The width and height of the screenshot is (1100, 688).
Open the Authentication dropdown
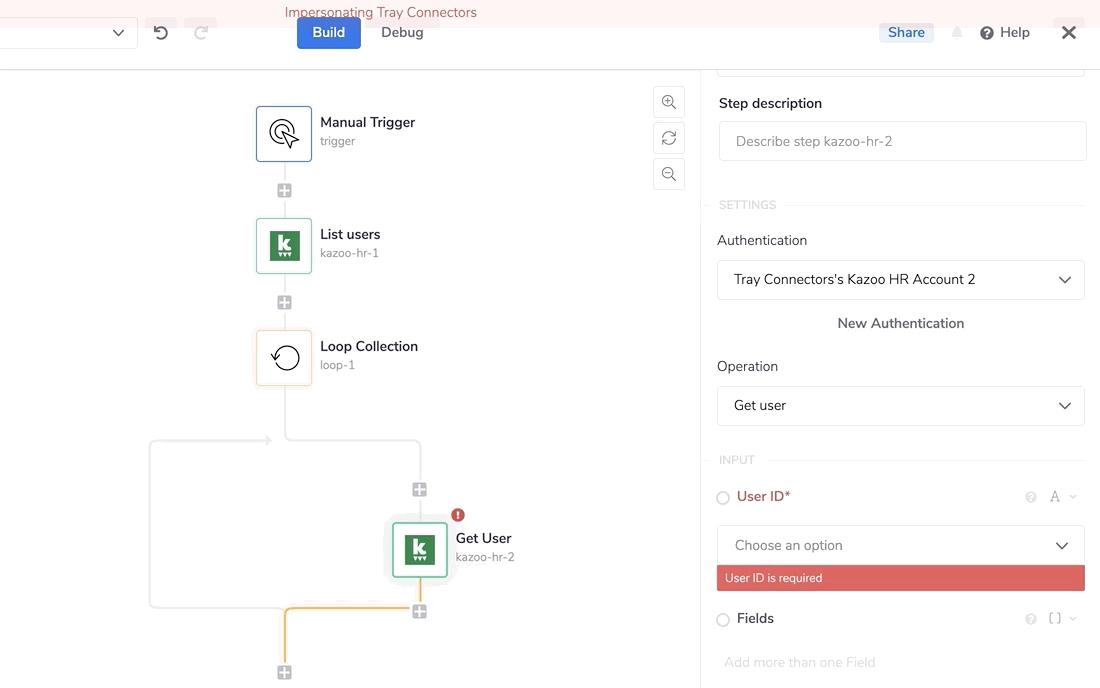click(900, 280)
